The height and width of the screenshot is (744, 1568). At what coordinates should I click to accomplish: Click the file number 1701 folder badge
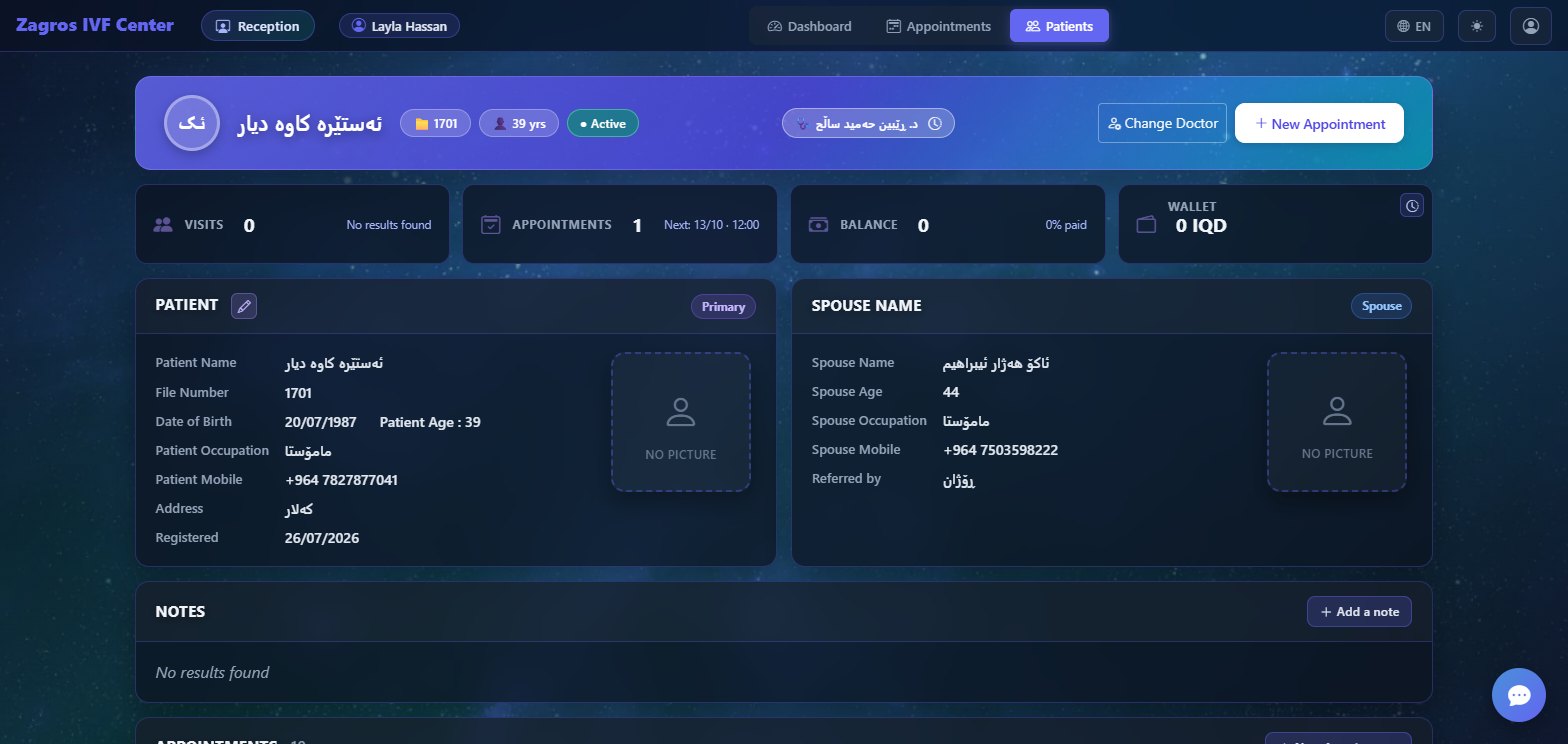[x=435, y=124]
